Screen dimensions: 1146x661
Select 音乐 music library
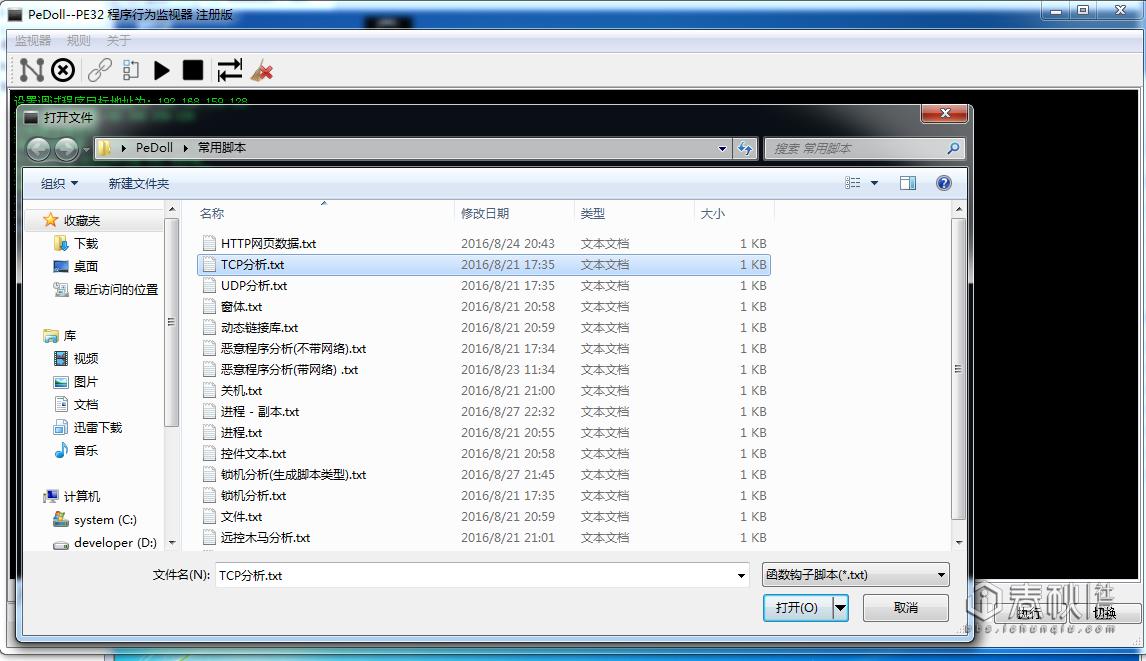pos(86,450)
